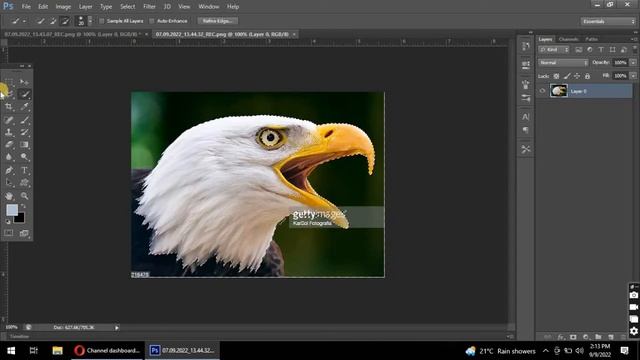Toggle filter for pixel layers

pyautogui.click(x=578, y=50)
